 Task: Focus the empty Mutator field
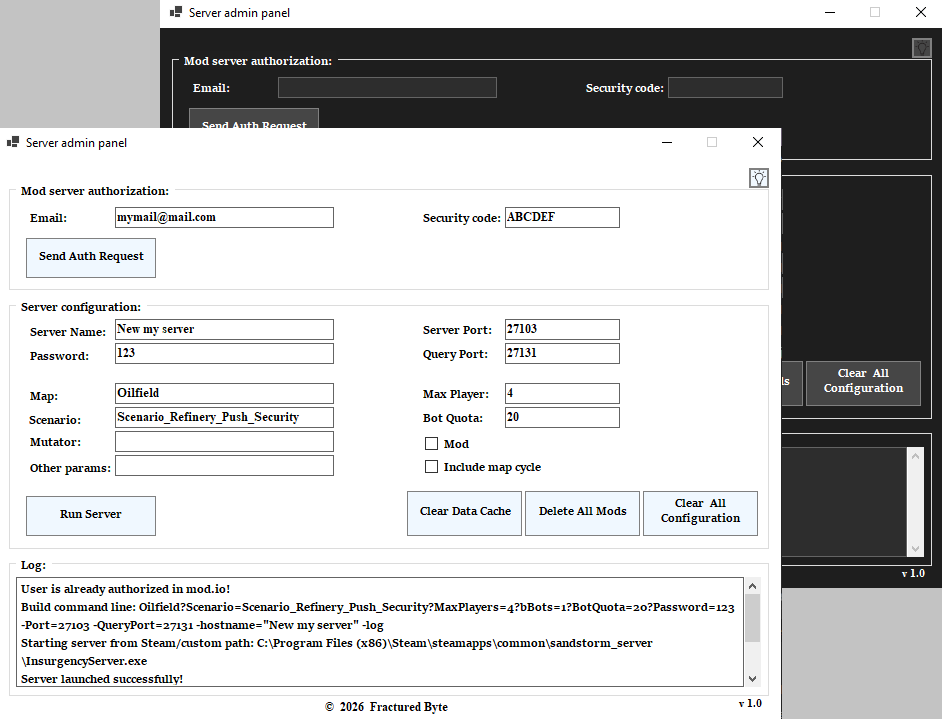224,441
